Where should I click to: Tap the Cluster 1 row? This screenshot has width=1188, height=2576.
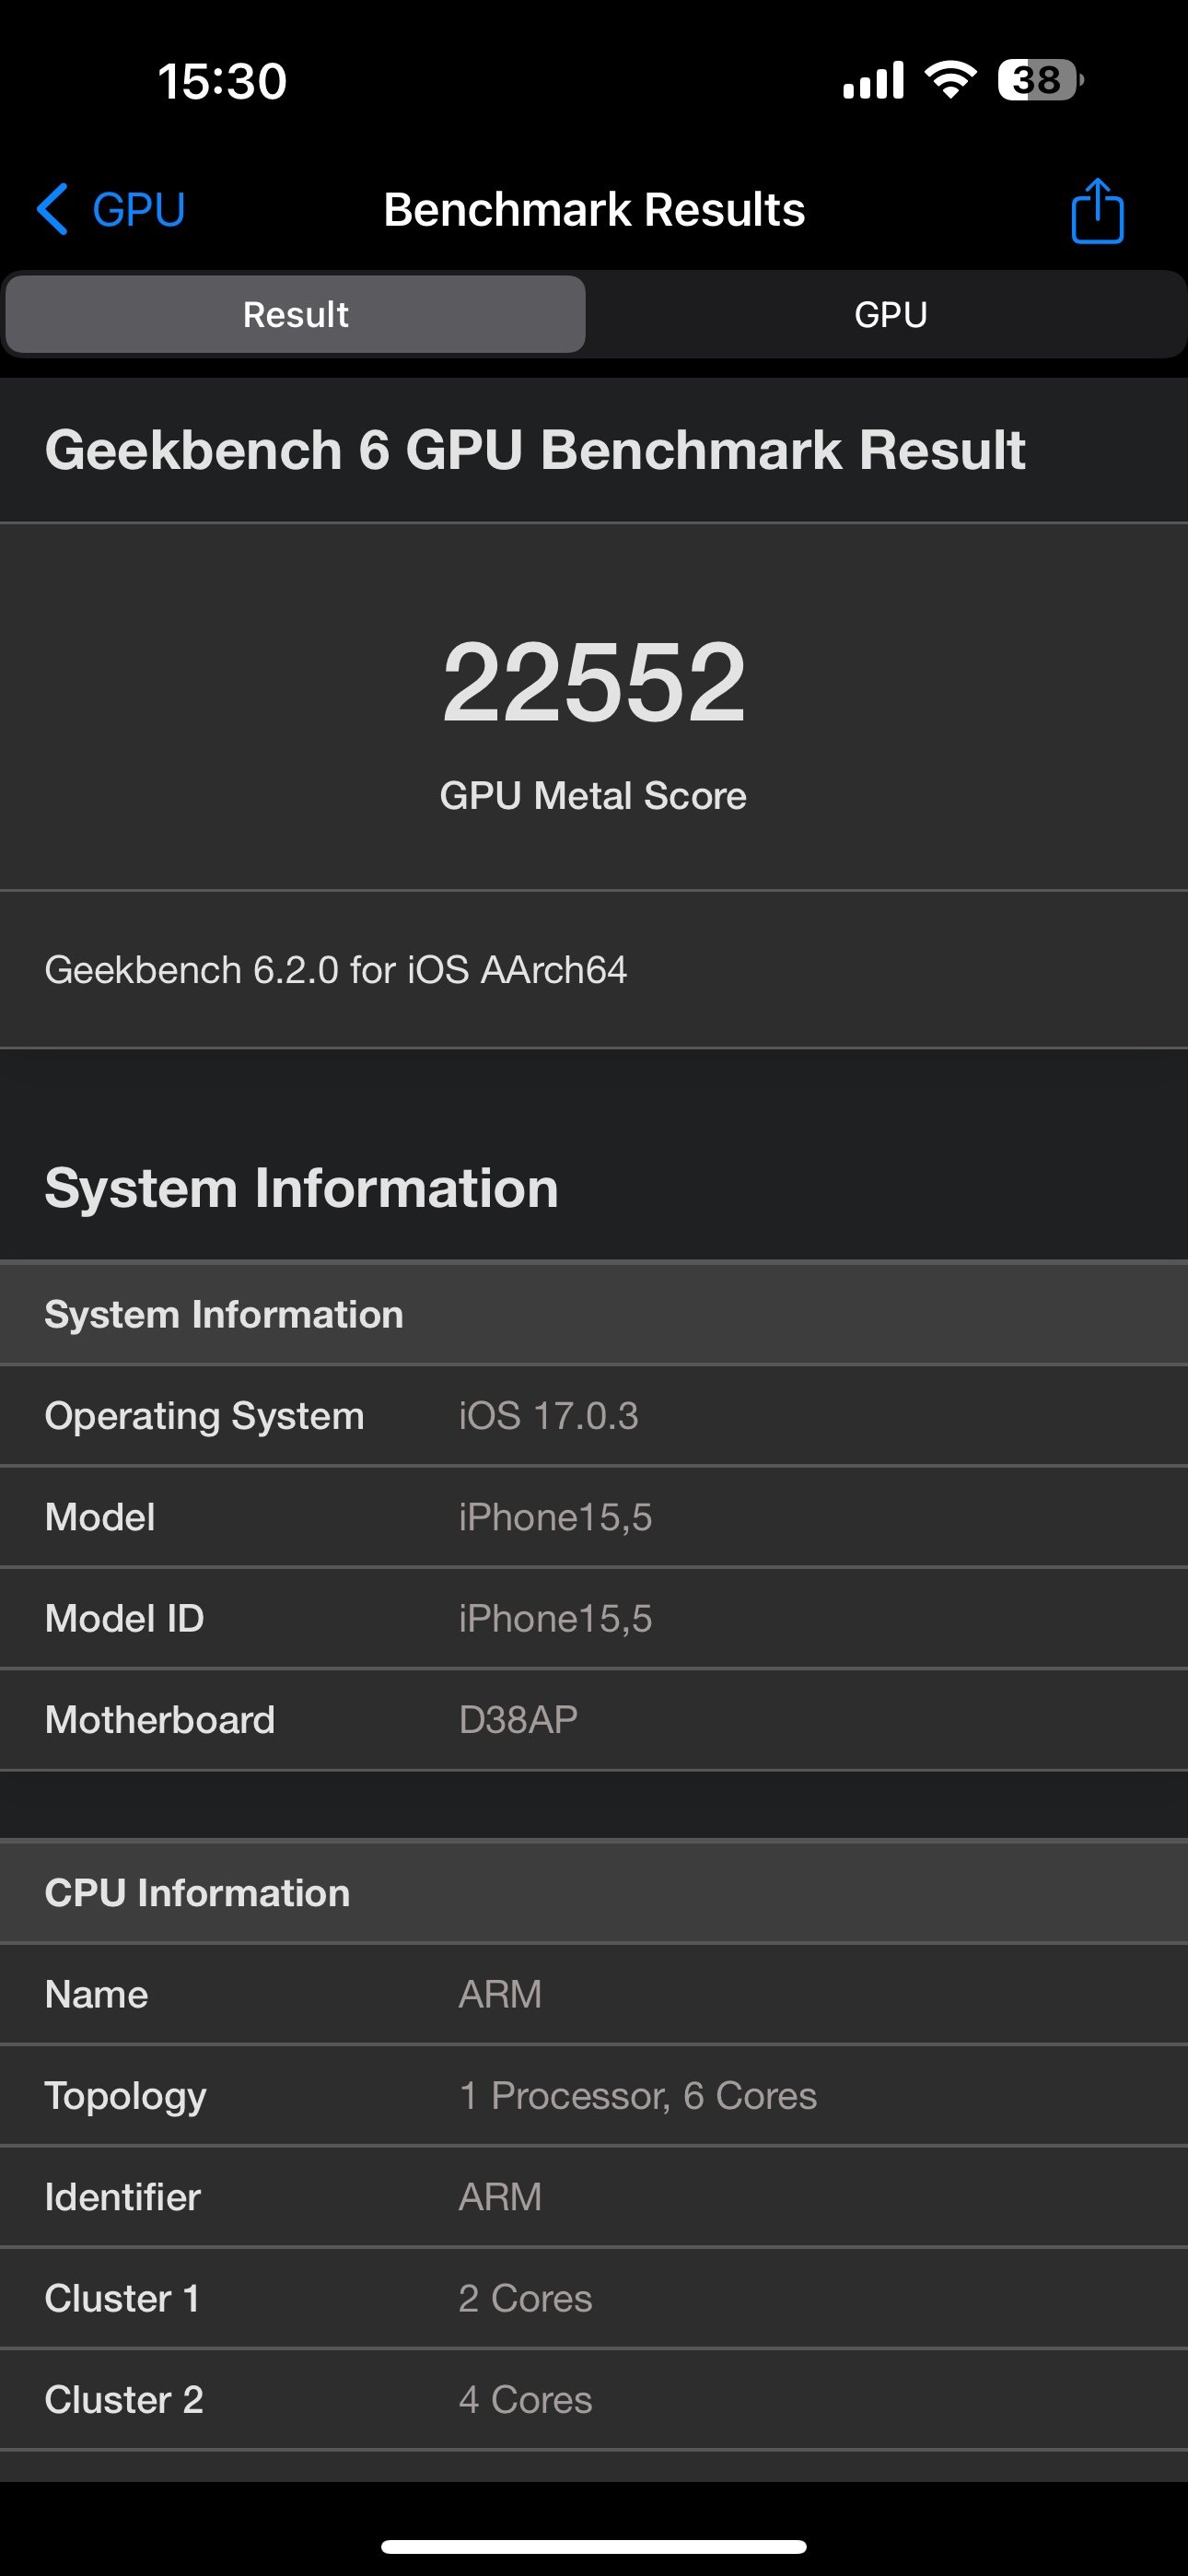[594, 2298]
